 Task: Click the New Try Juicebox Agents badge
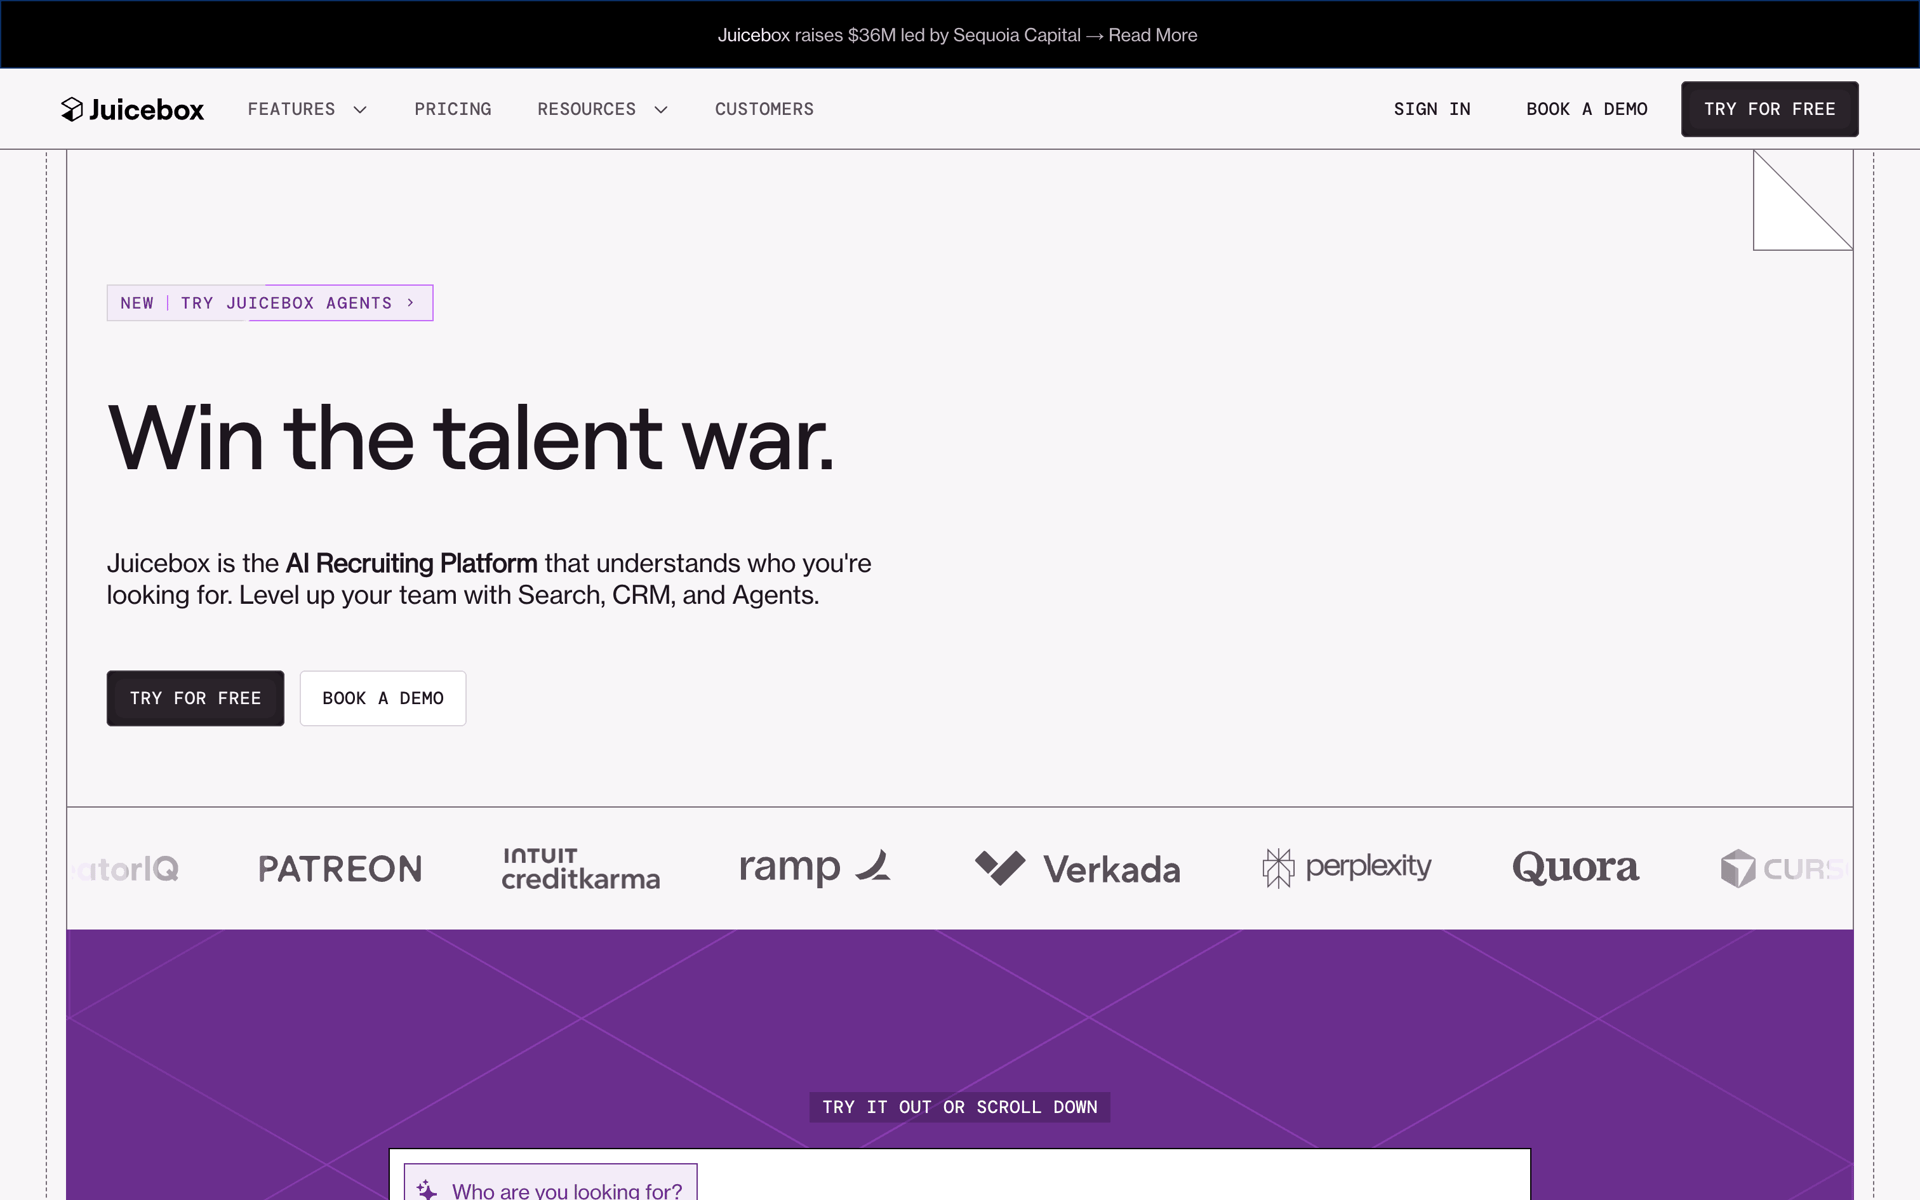(270, 303)
